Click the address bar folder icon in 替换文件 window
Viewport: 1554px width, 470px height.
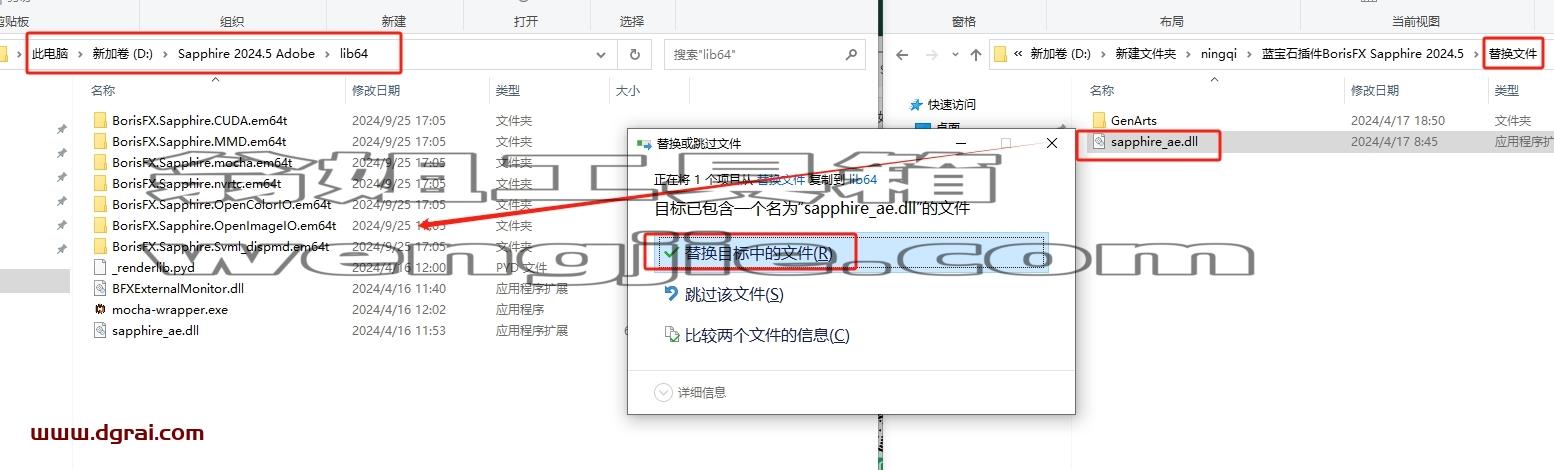click(x=1000, y=54)
